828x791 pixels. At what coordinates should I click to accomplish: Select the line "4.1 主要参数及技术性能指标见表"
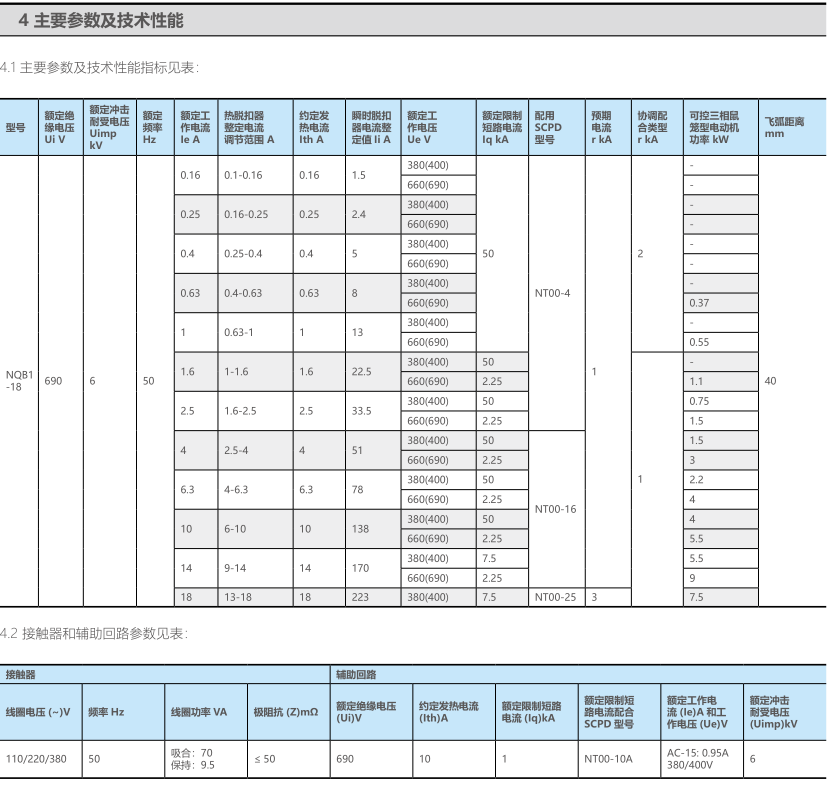pos(99,68)
